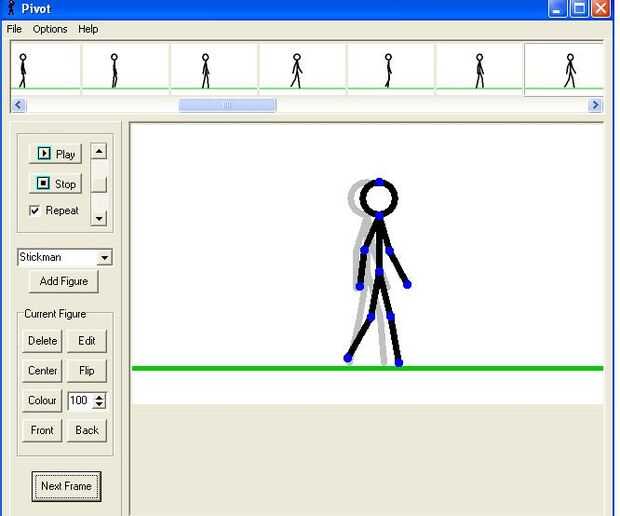Click the stickman back foot handle

[348, 358]
